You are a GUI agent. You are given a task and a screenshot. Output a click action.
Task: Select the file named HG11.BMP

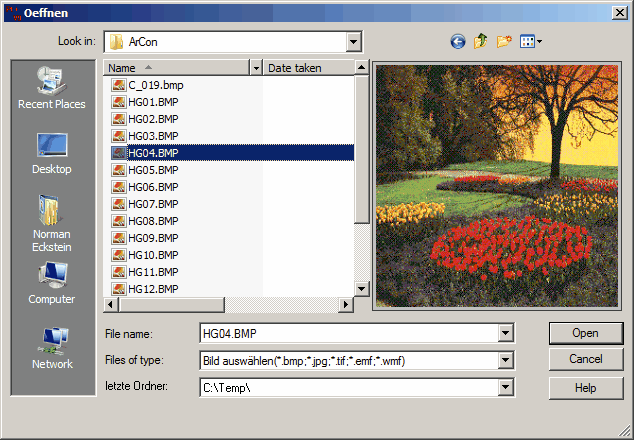tap(153, 272)
